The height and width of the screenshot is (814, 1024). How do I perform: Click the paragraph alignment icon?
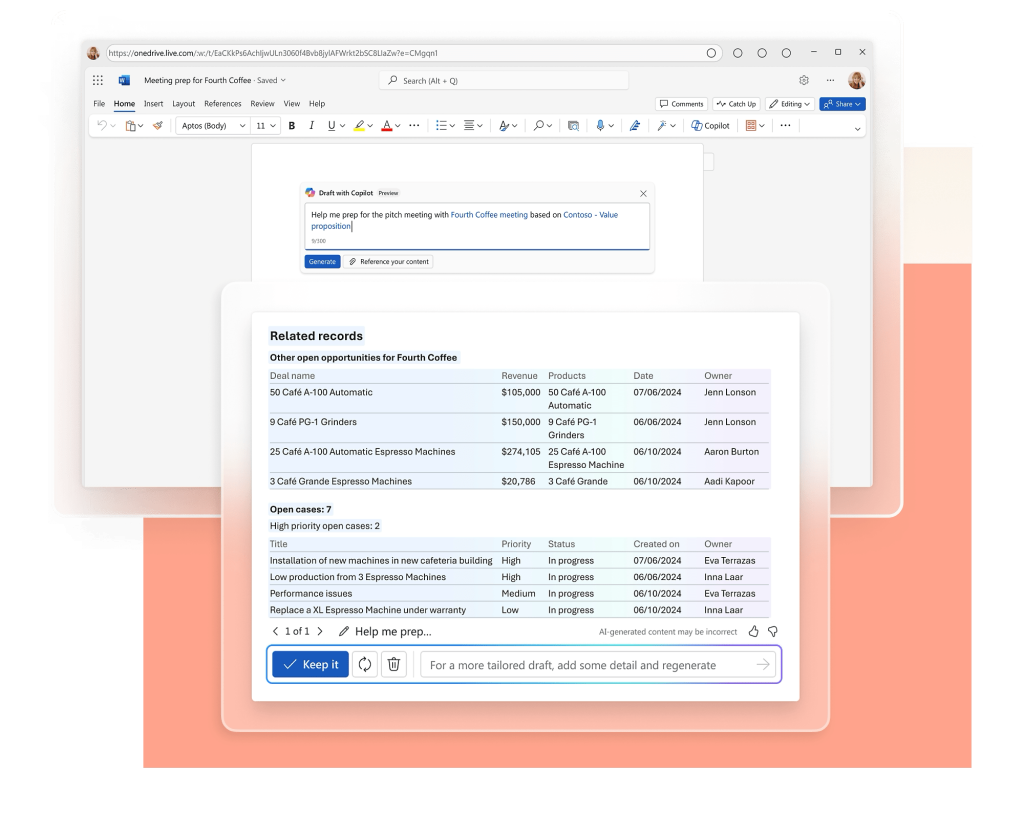pos(470,125)
